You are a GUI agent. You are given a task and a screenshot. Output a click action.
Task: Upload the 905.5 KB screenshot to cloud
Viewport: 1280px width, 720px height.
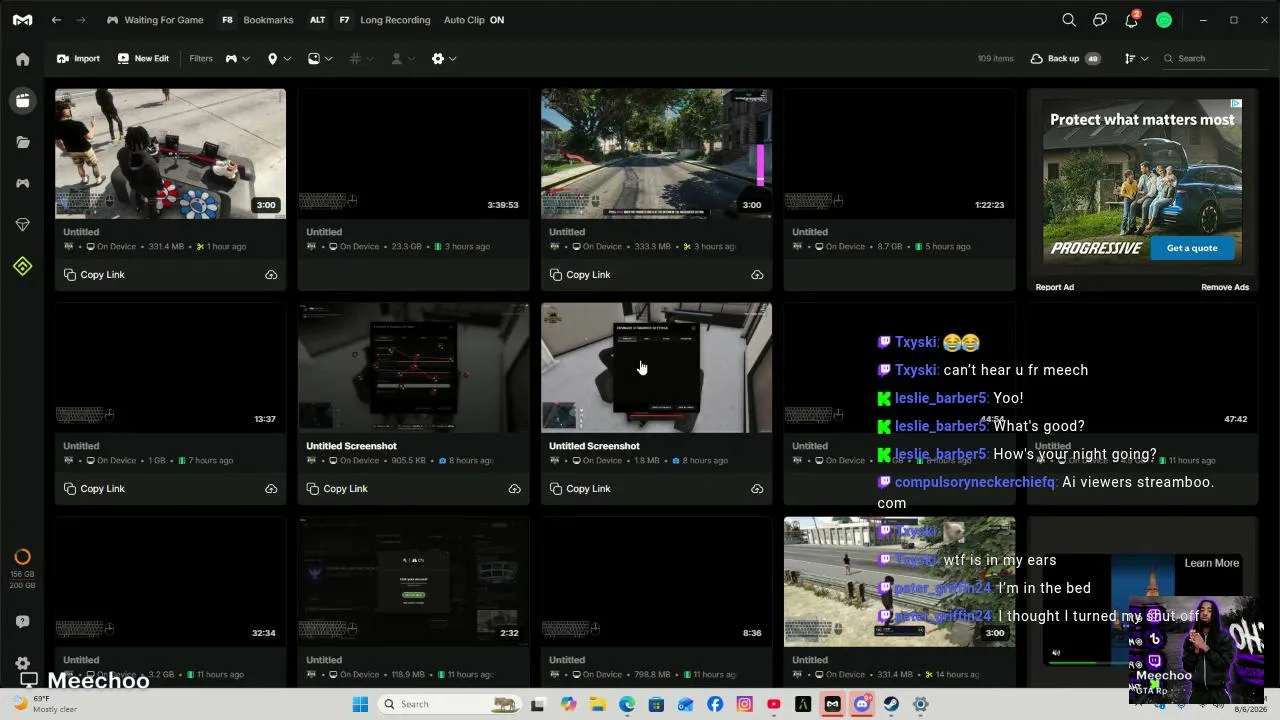coord(514,489)
